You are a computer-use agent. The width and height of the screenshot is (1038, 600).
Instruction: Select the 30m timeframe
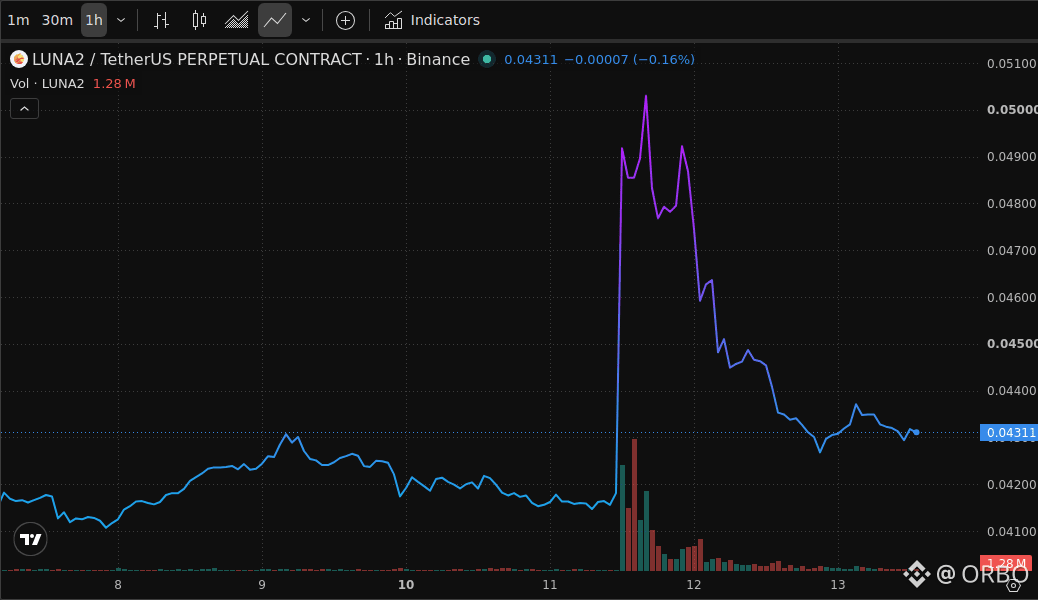57,20
